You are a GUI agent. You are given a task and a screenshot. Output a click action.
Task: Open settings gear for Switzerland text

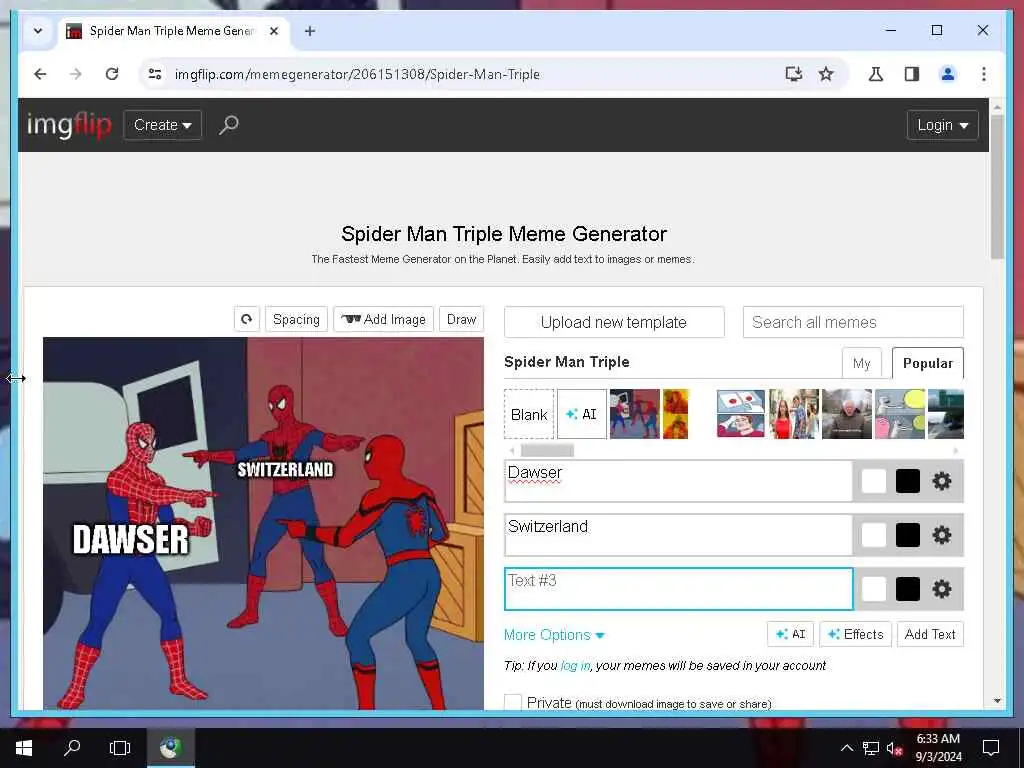pos(941,536)
